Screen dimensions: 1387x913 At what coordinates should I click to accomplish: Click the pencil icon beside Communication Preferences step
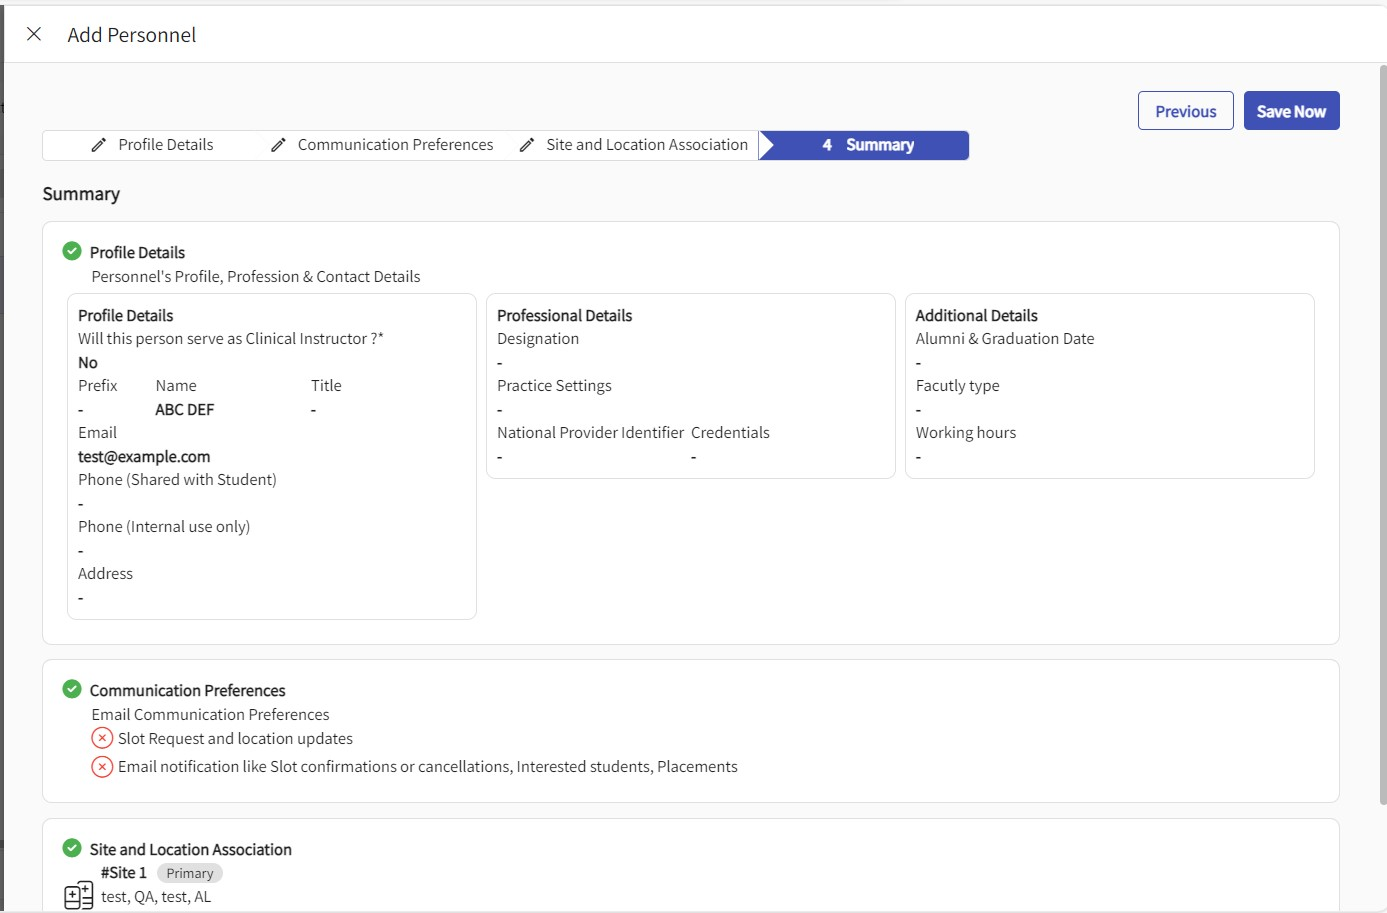click(x=278, y=145)
